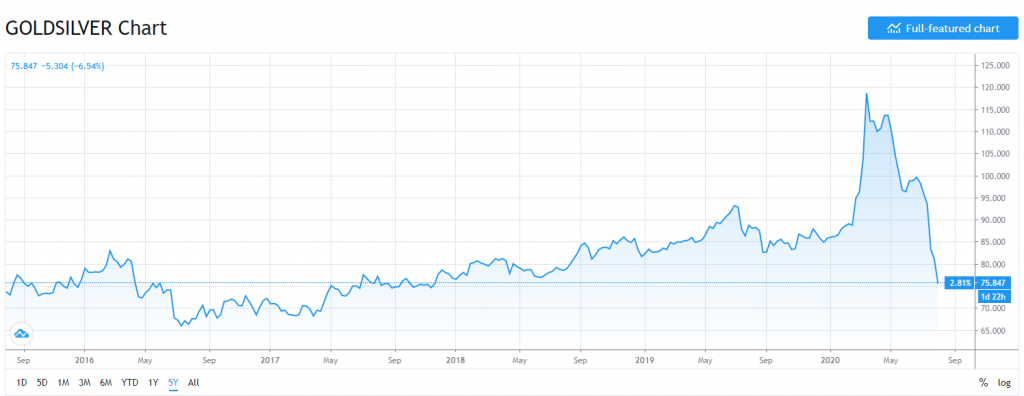Click the 125.000 price axis label
Viewport: 1024px width, 396px height.
point(996,65)
